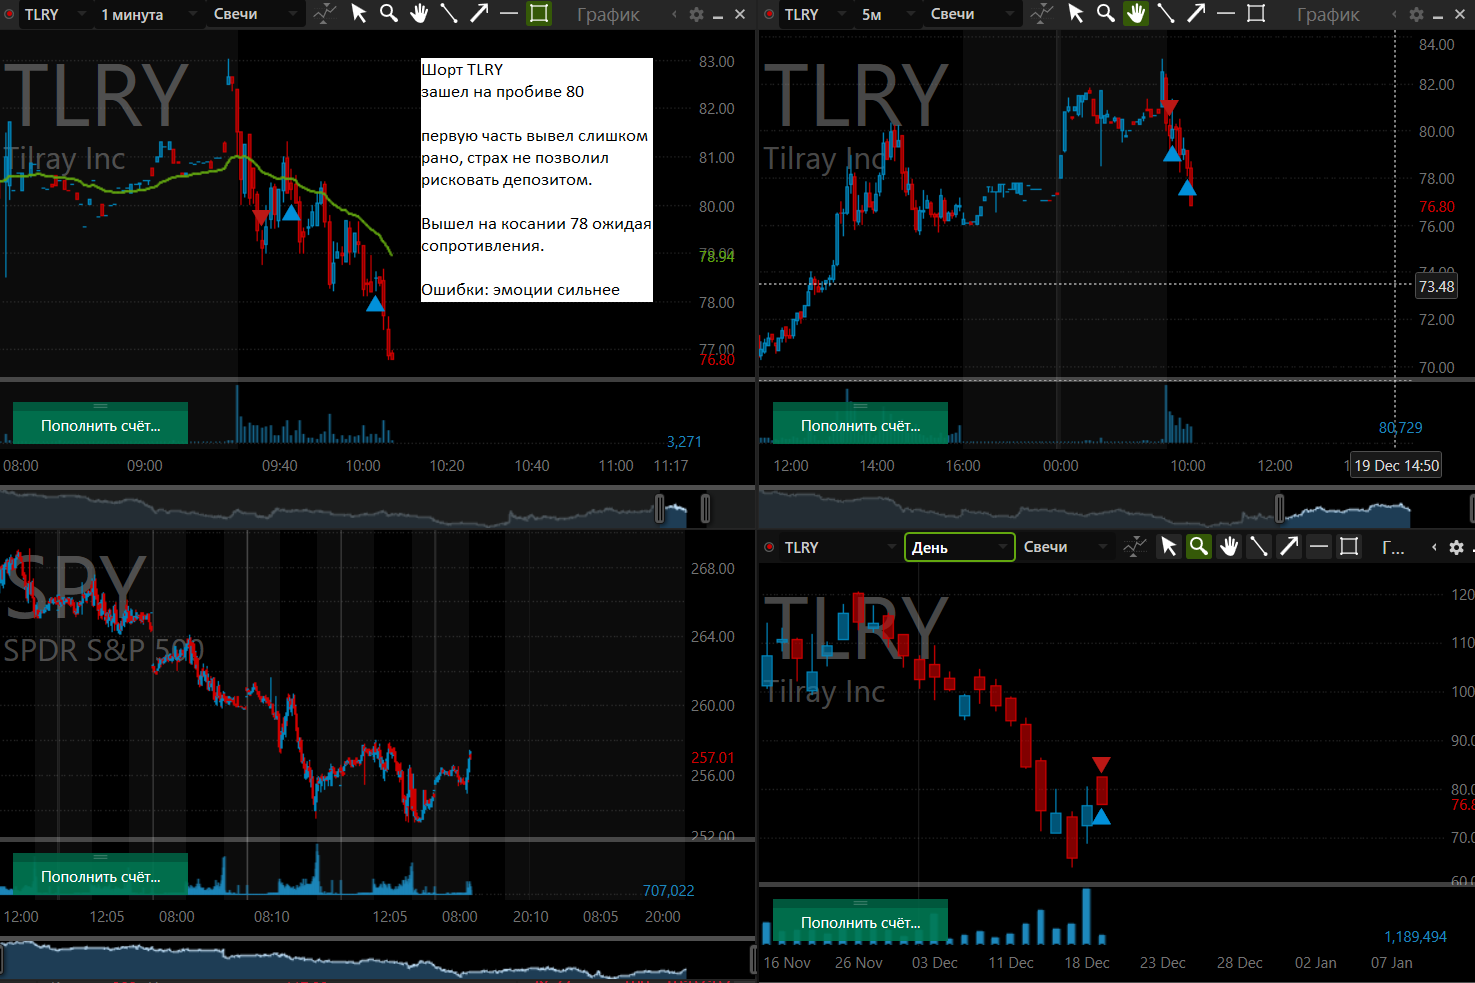Click the Russian trade note text box
This screenshot has height=983, width=1475.
click(x=537, y=180)
